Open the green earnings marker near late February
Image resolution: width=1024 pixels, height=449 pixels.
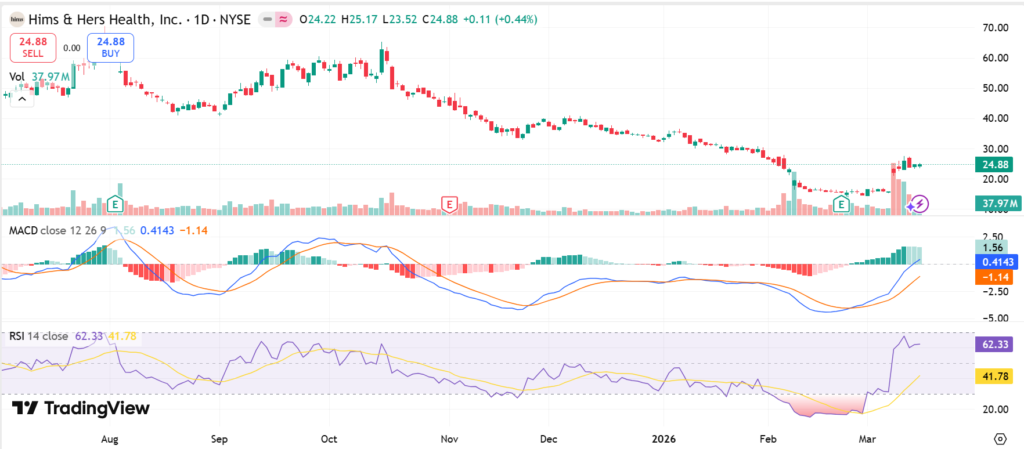(843, 204)
